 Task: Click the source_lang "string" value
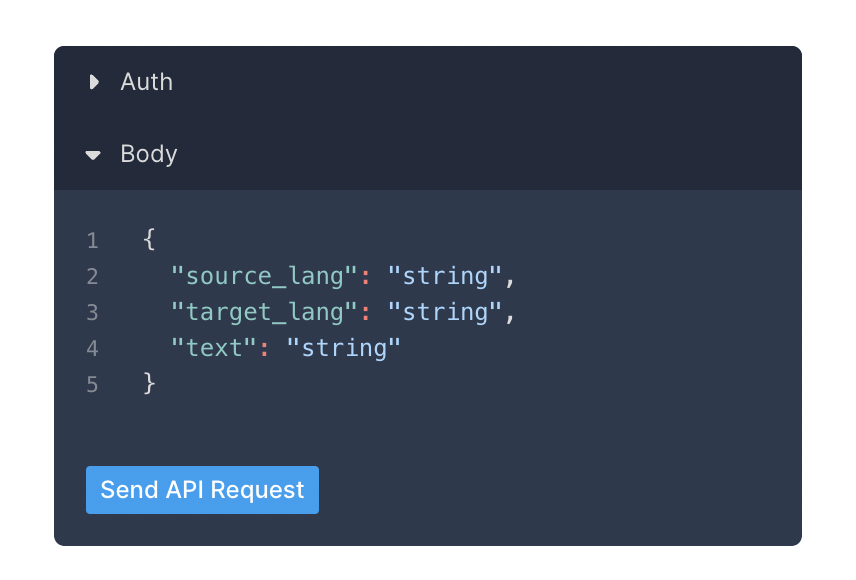click(445, 276)
